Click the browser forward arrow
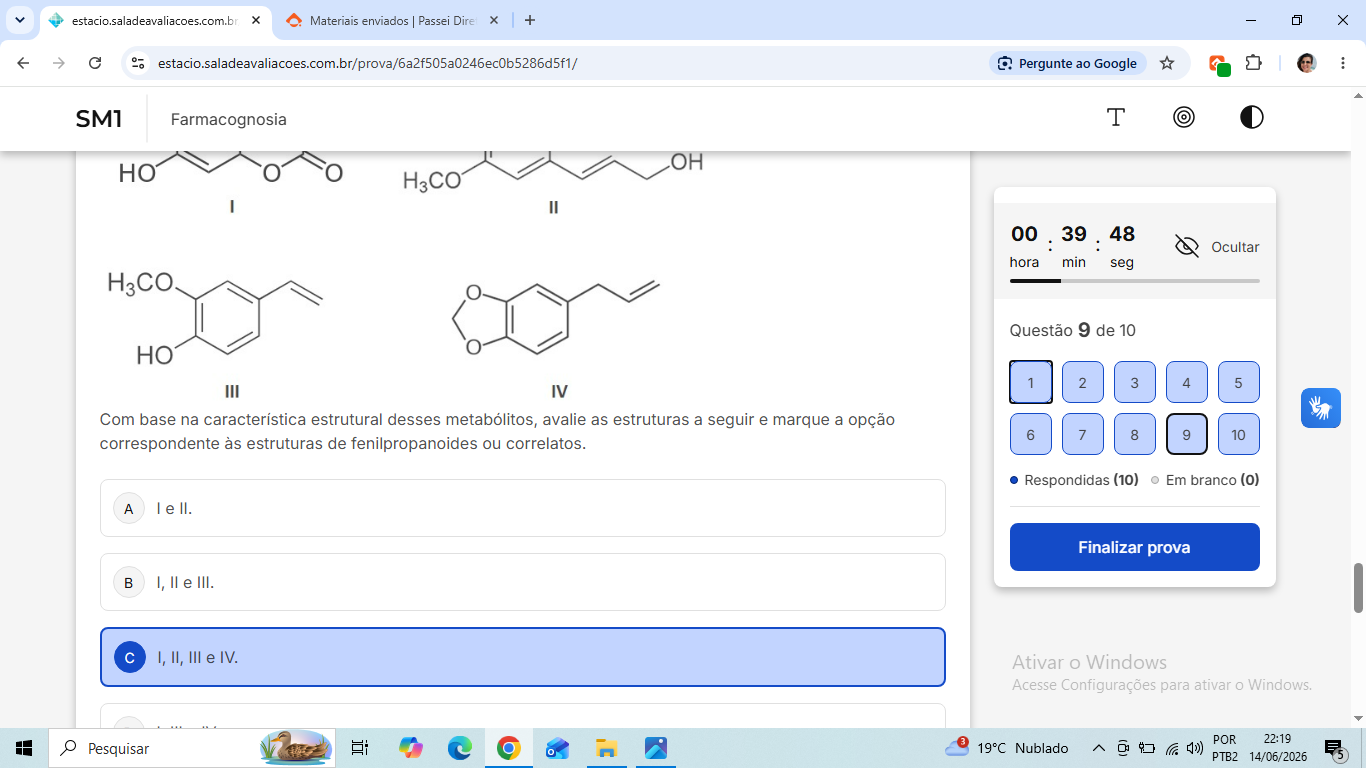Screen dimensions: 1366x768 59,63
